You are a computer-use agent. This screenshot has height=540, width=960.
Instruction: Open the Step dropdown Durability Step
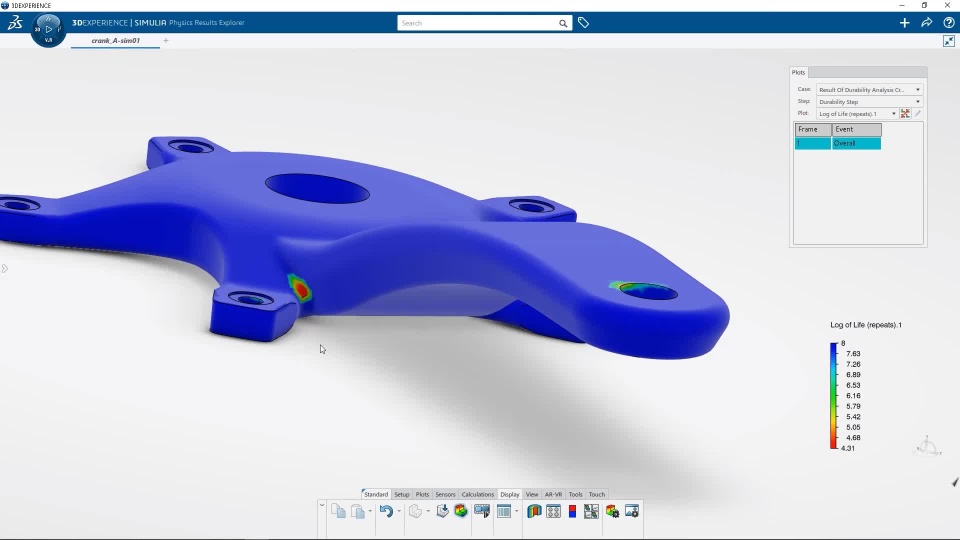pos(869,102)
